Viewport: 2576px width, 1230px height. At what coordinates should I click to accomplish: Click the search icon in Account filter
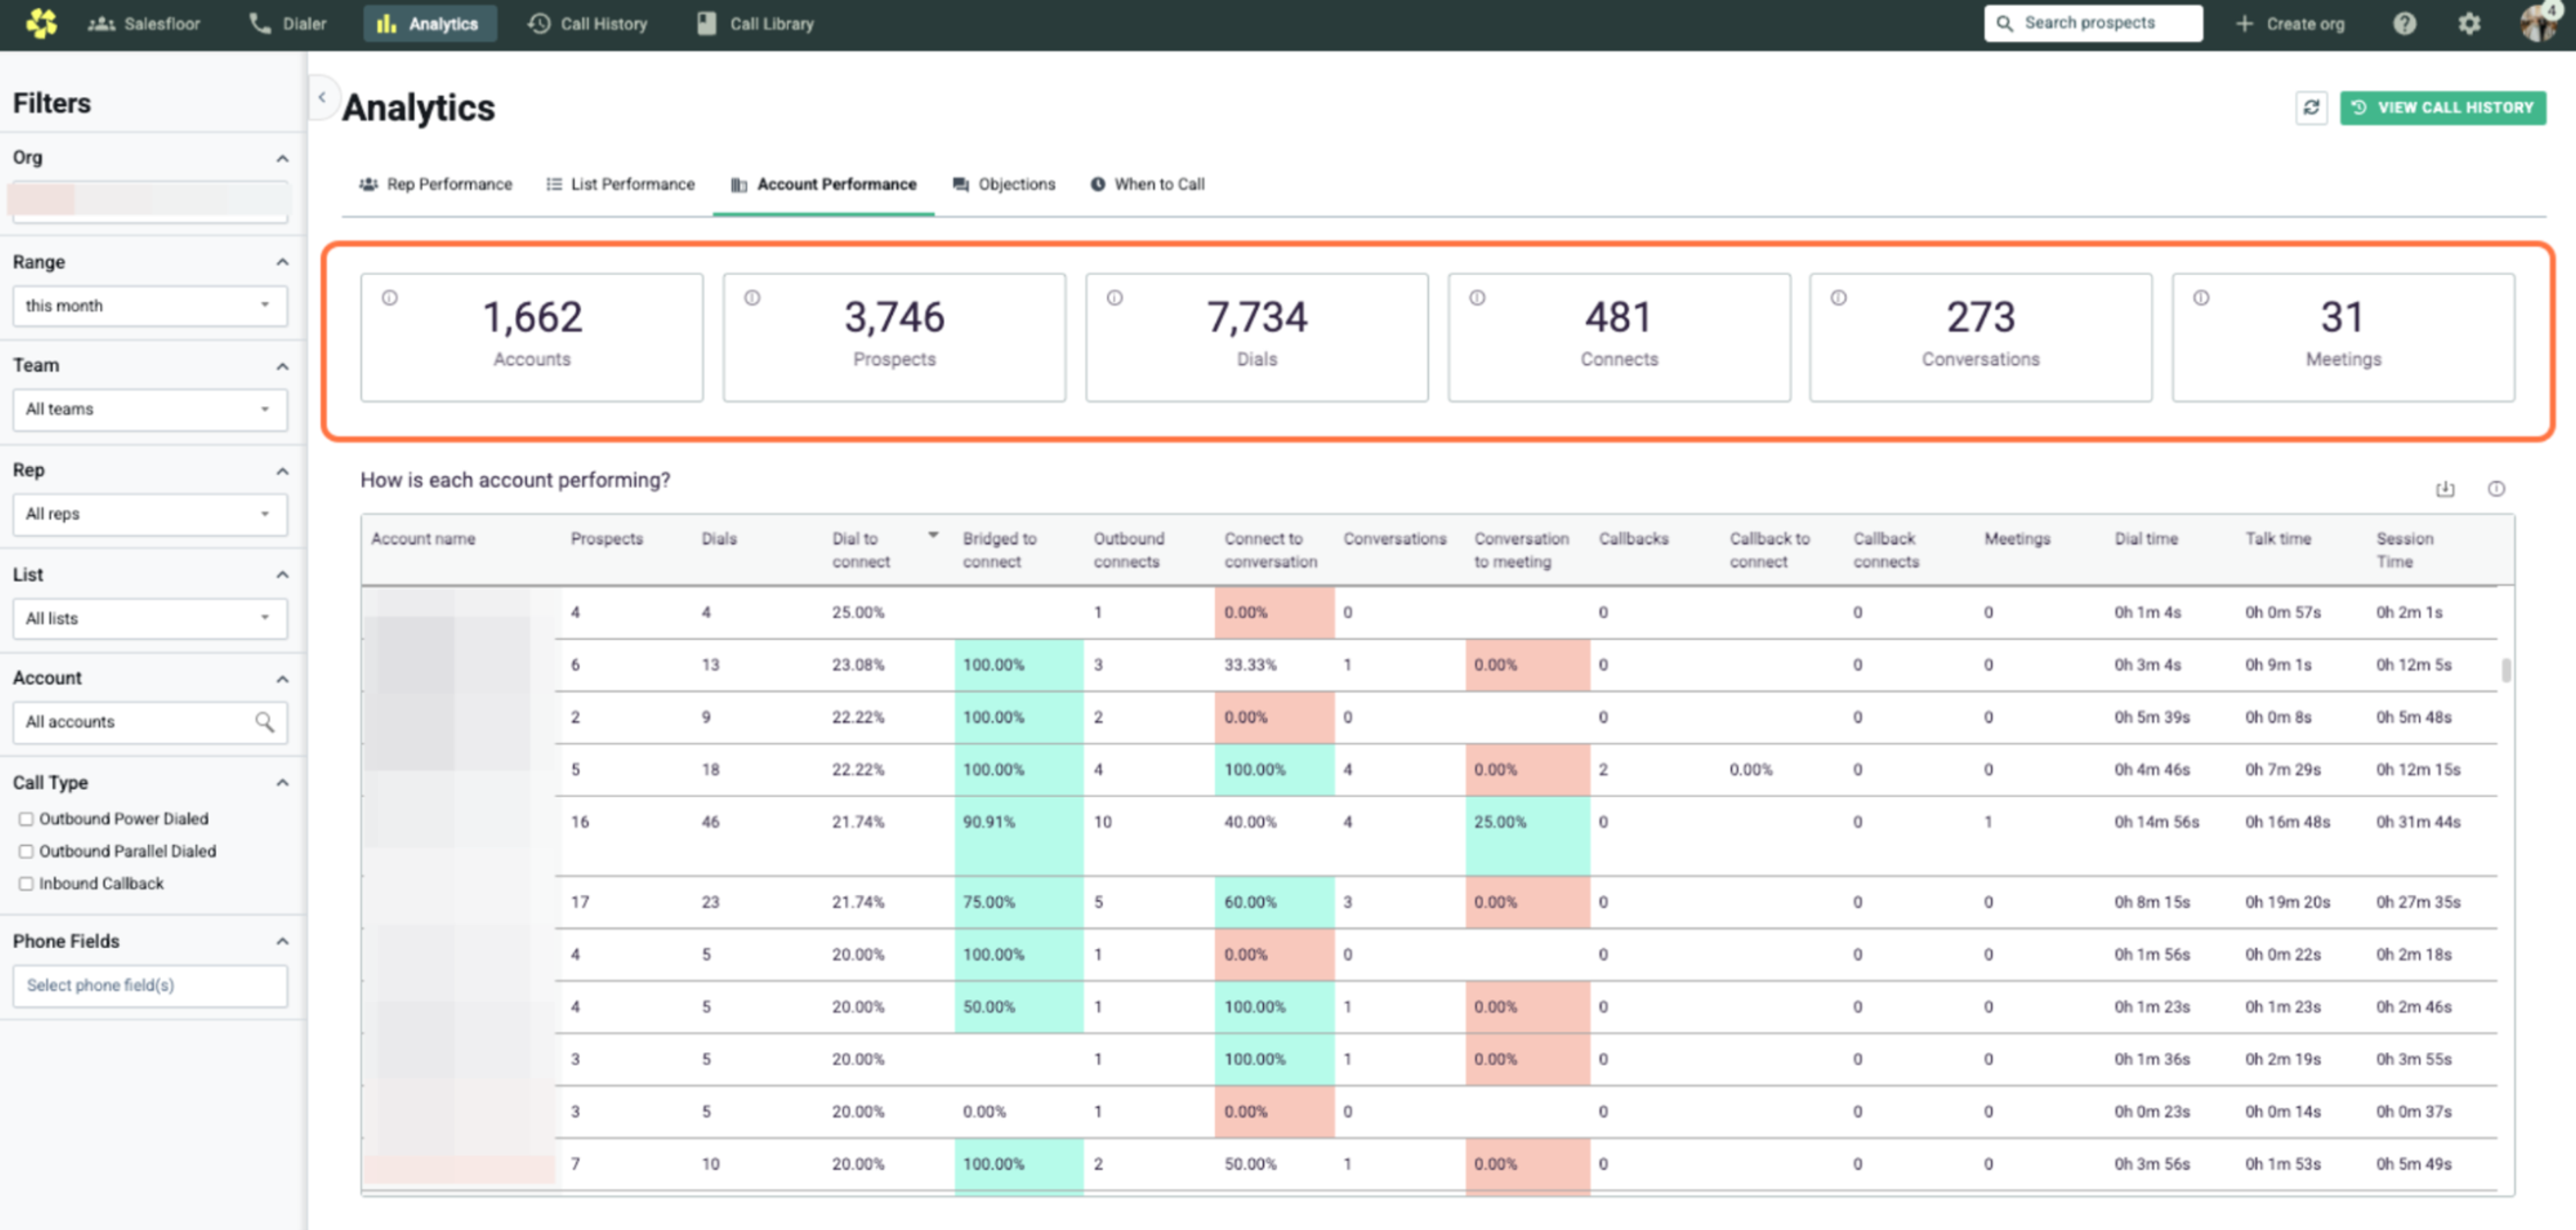(264, 721)
